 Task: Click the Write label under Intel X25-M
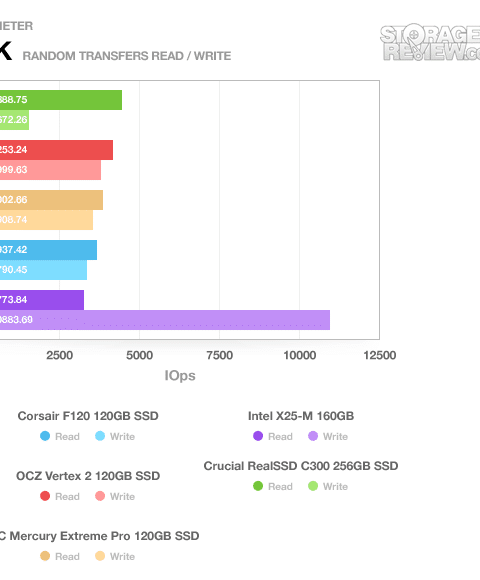335,436
